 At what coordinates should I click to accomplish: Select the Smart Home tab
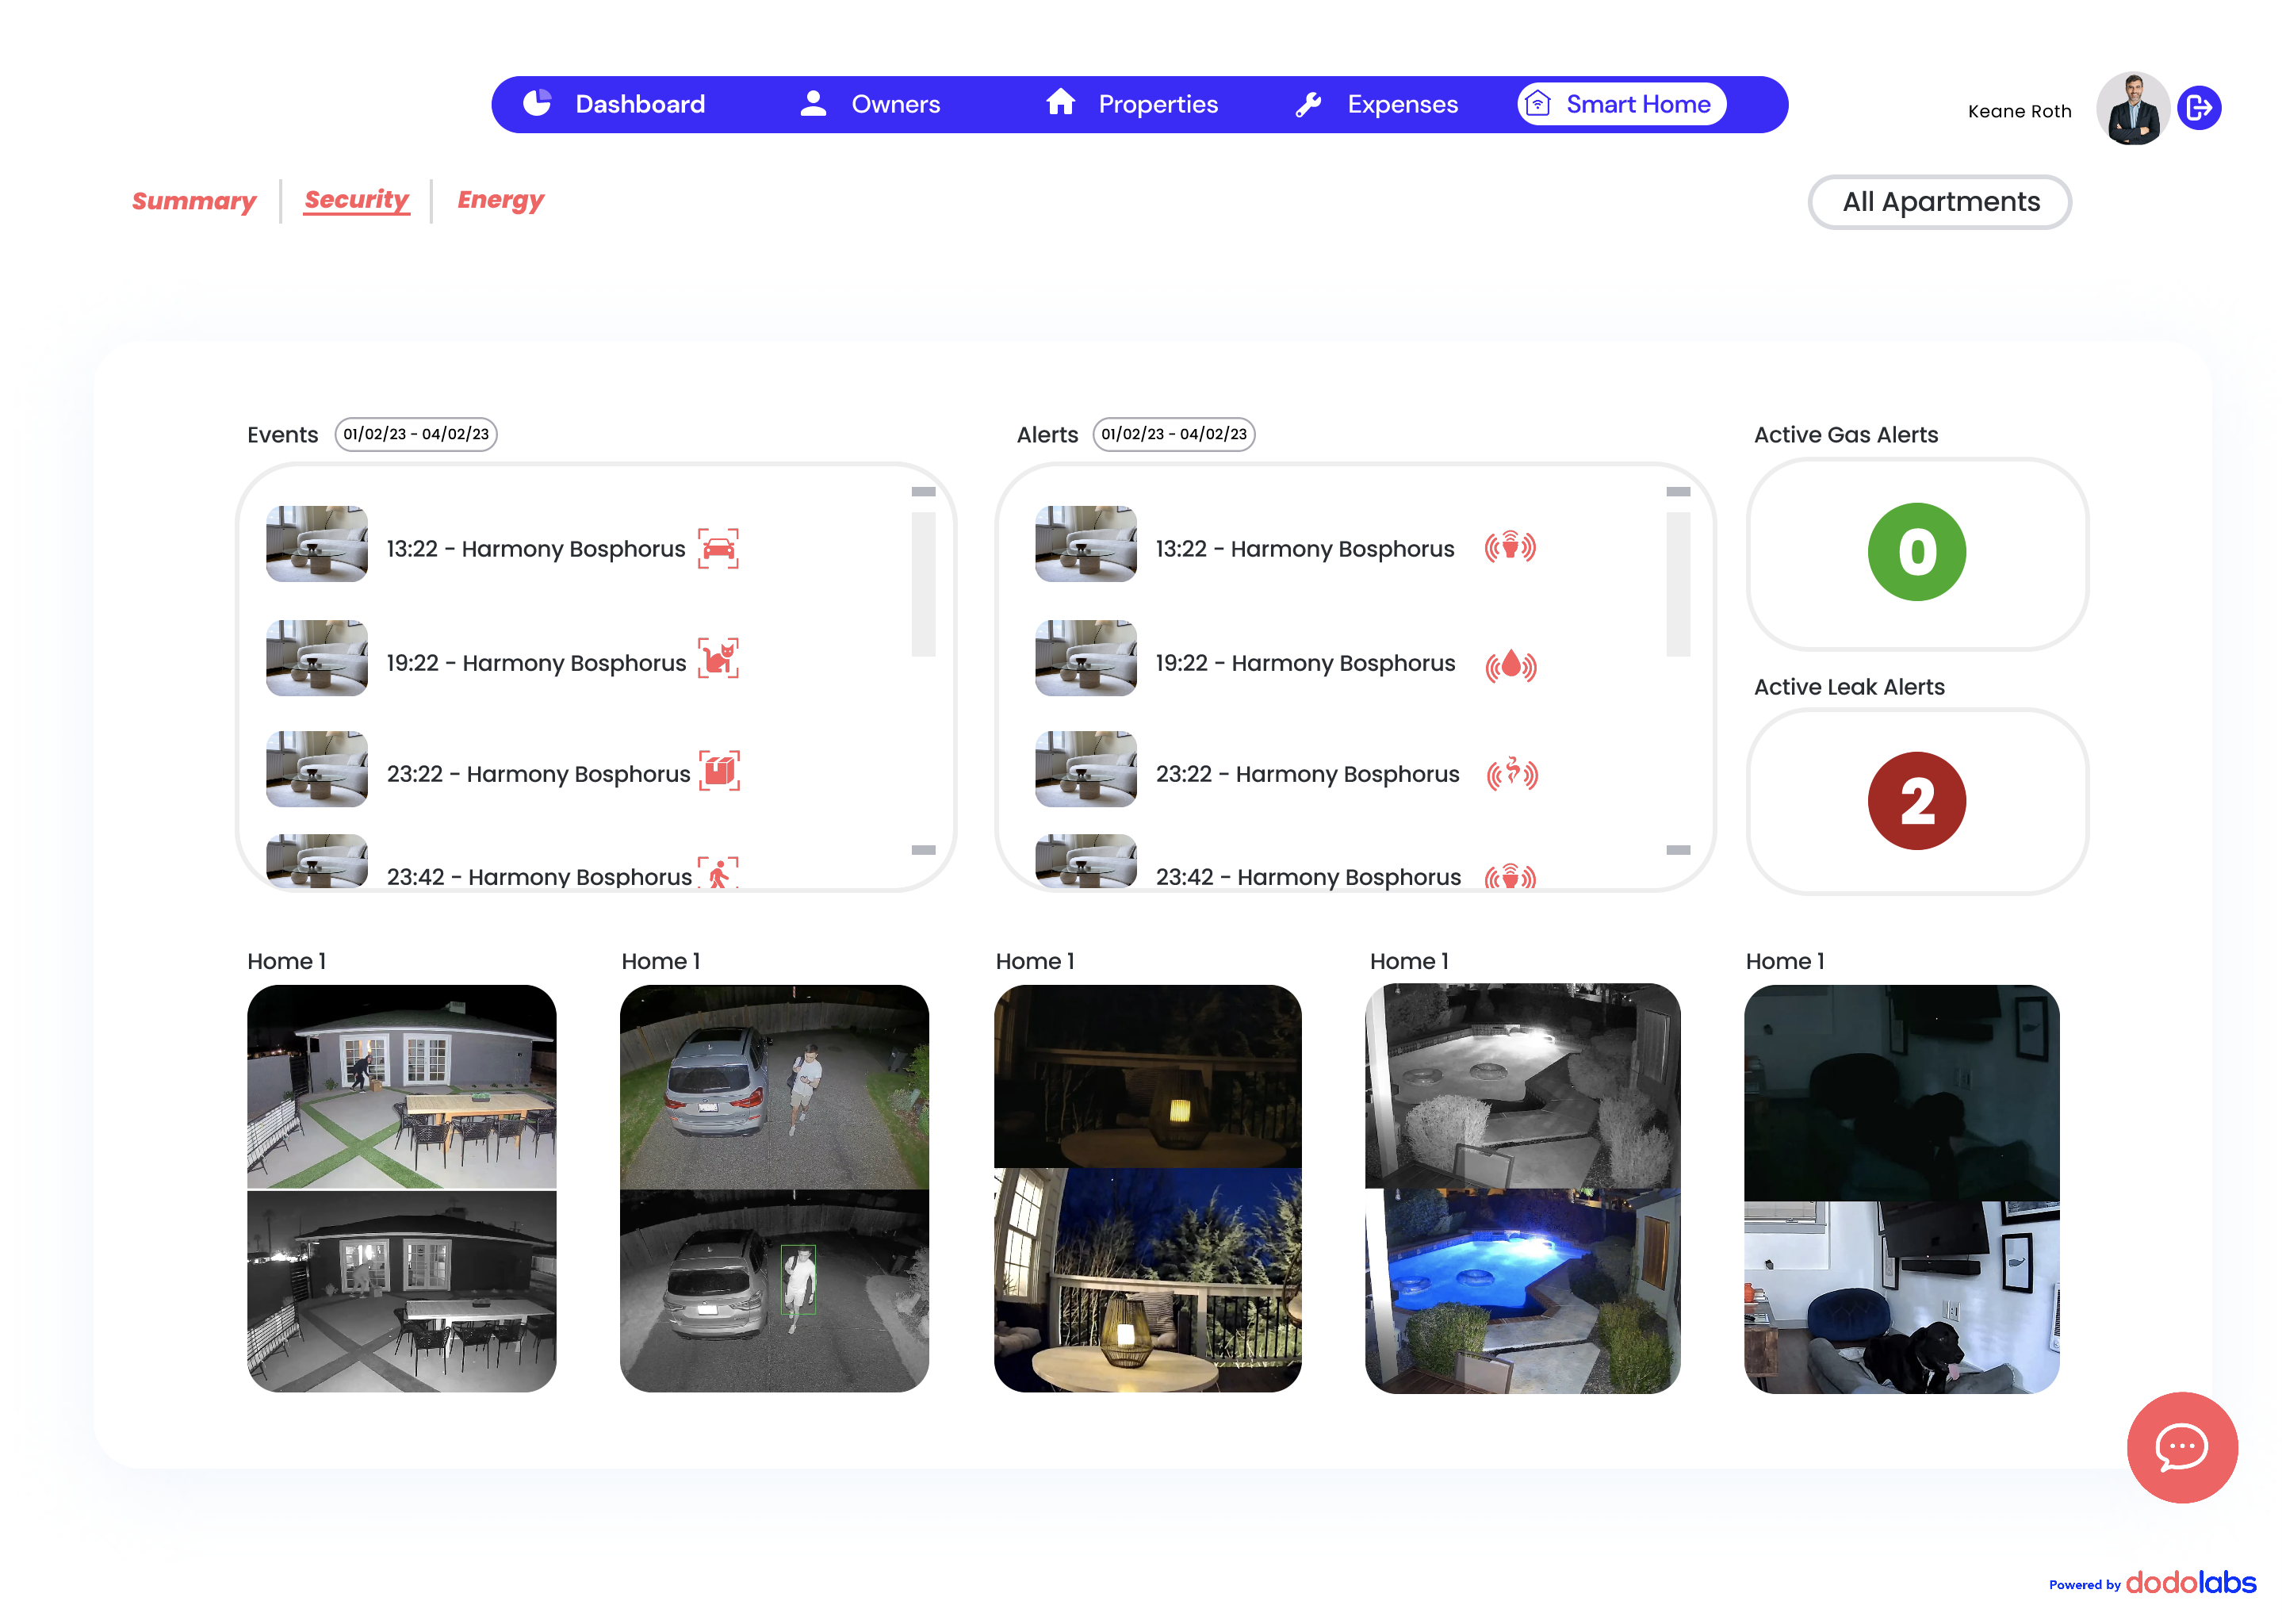tap(1621, 104)
